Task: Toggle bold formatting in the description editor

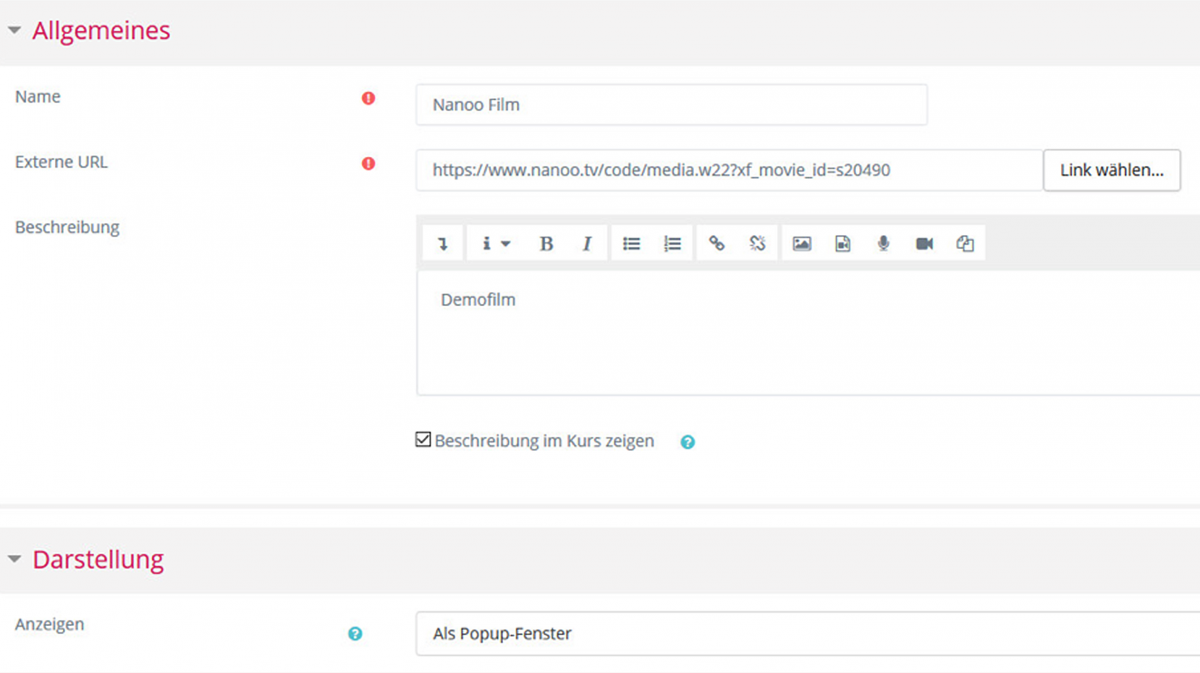Action: click(546, 243)
